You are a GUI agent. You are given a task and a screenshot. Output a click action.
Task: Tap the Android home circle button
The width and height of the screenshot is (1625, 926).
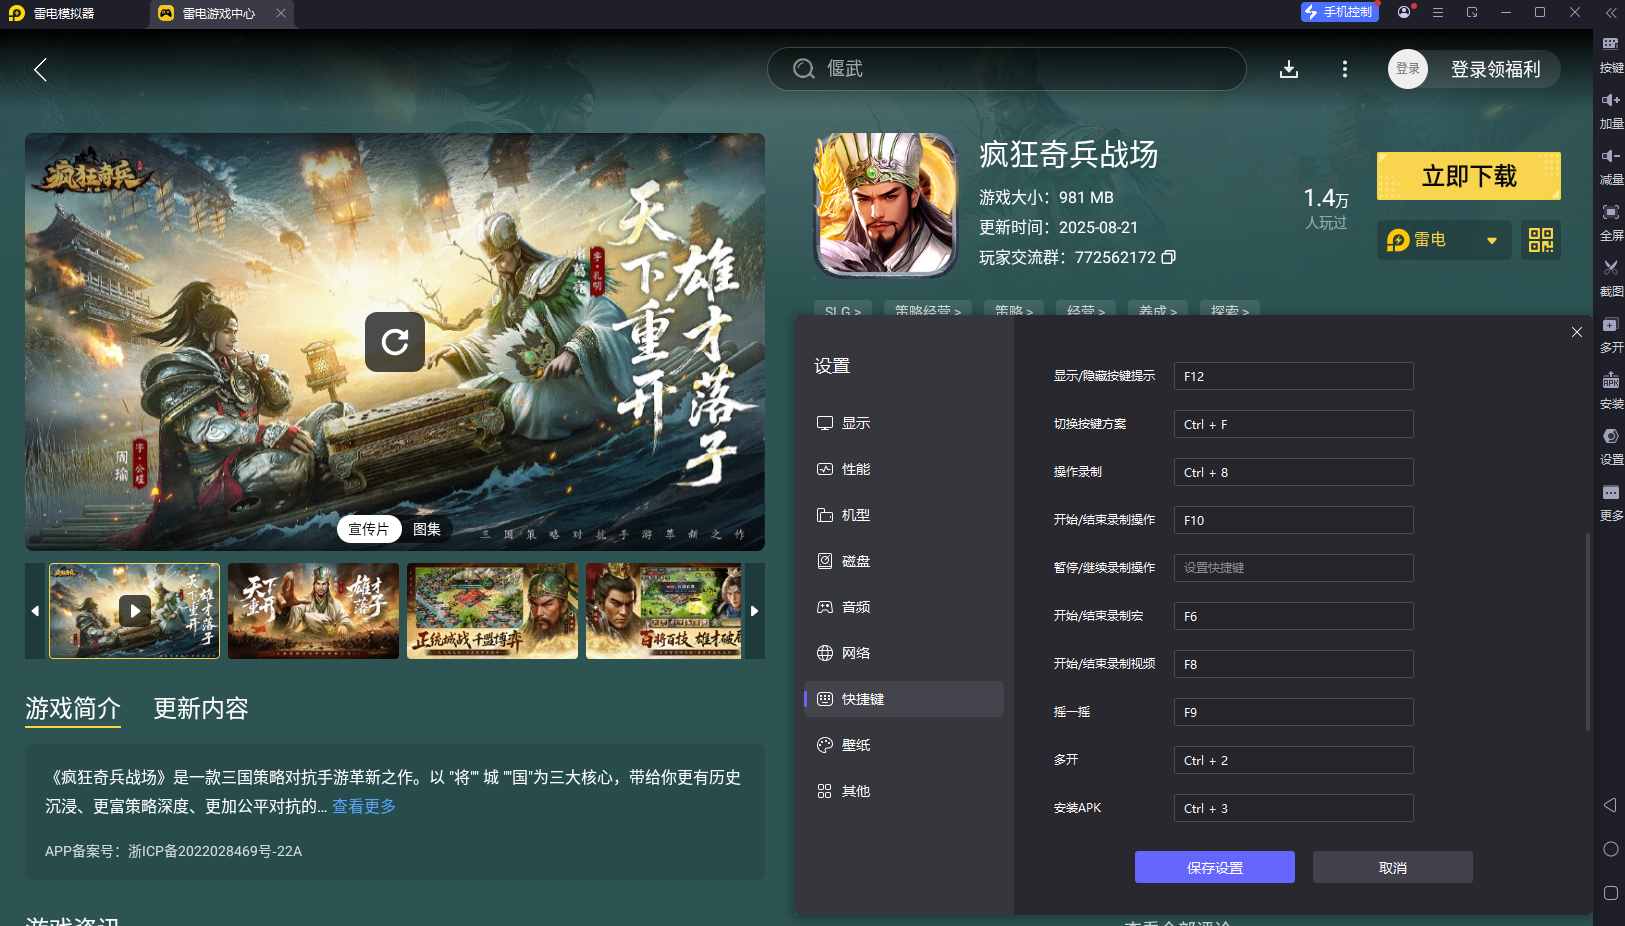1610,849
